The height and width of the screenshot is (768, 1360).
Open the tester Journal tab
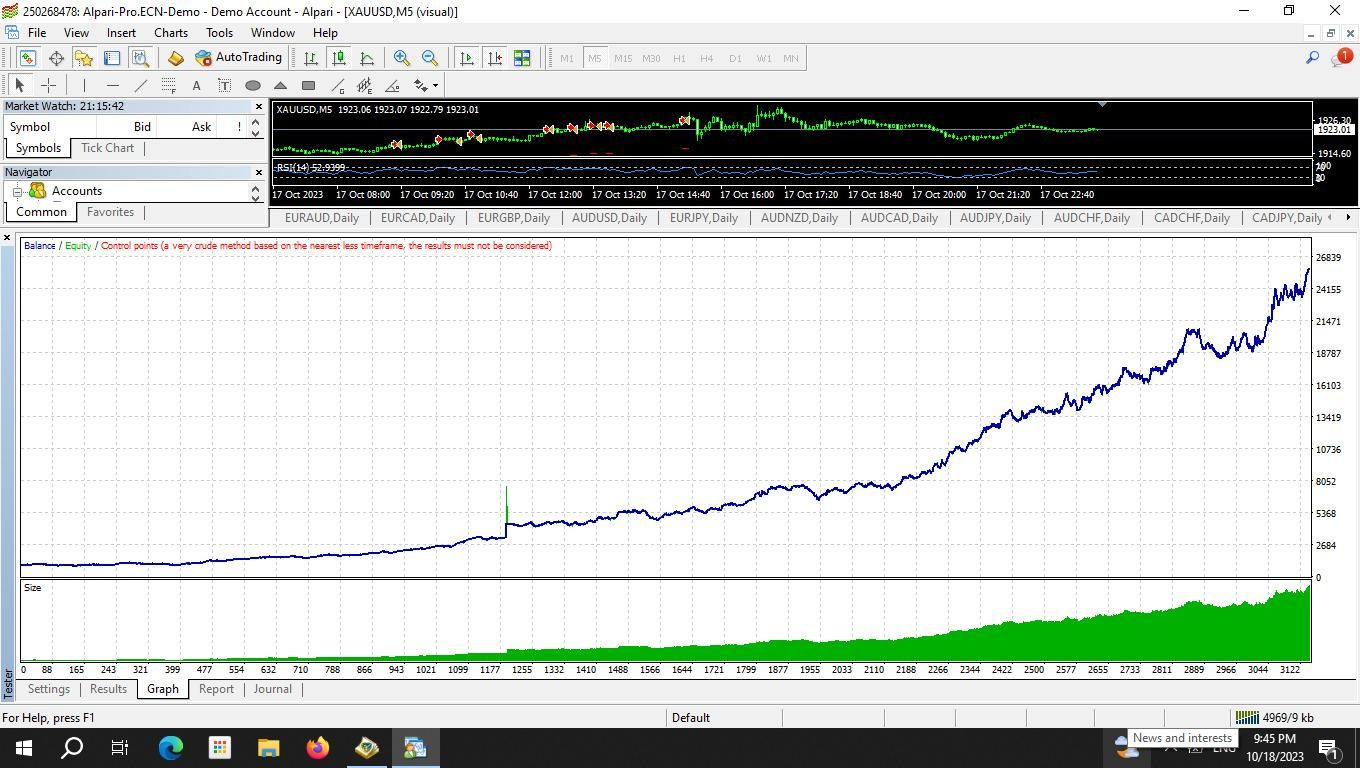272,689
